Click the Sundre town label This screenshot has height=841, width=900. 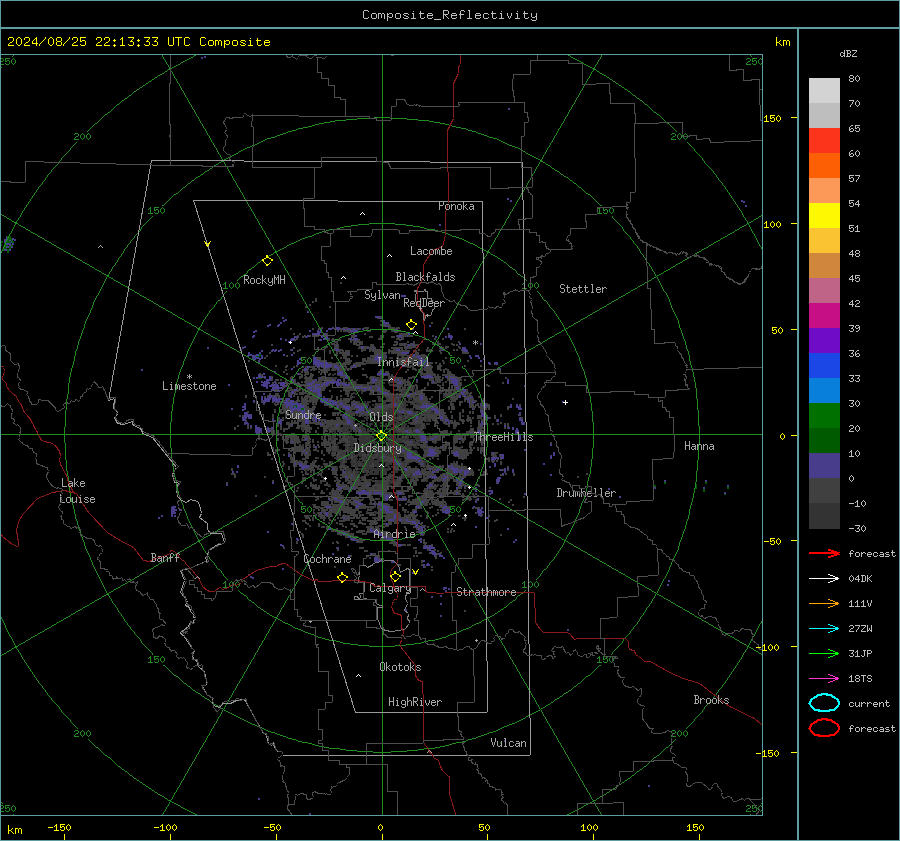(x=303, y=415)
